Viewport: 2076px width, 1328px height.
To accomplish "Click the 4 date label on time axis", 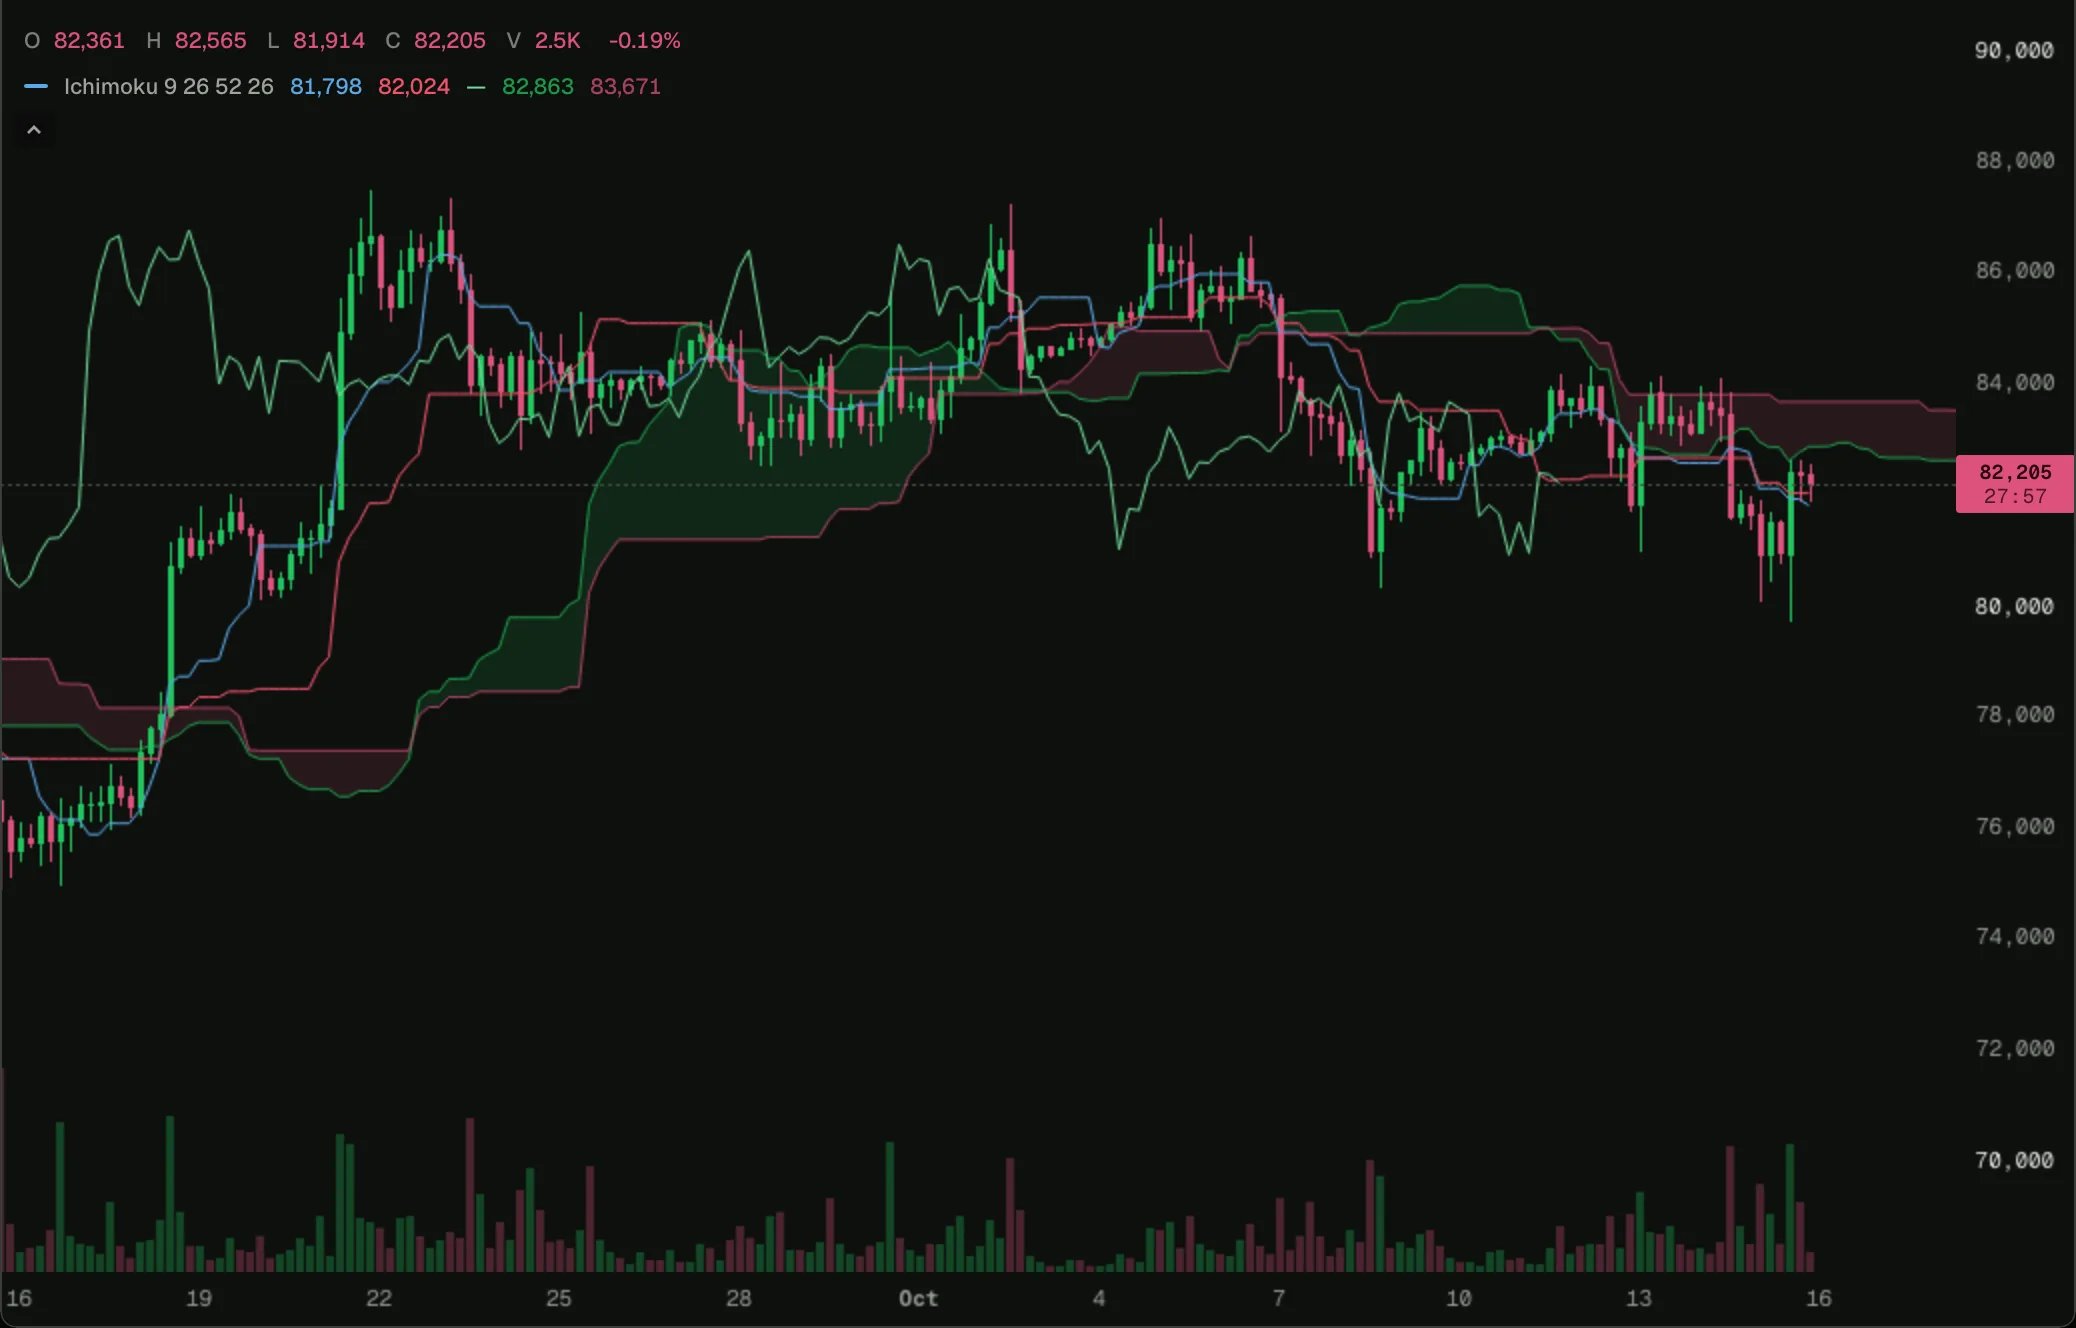I will (1099, 1298).
